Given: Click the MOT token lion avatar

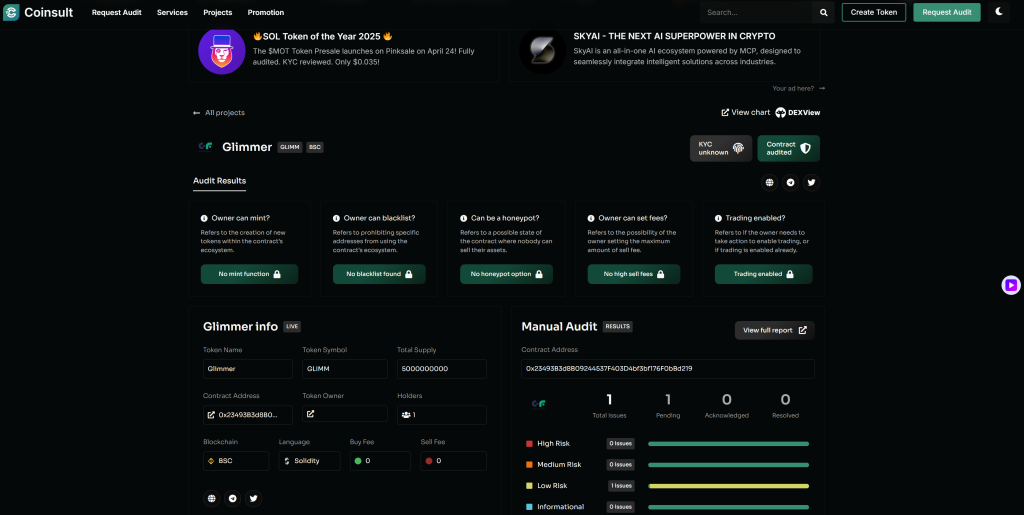Looking at the screenshot, I should tap(221, 51).
